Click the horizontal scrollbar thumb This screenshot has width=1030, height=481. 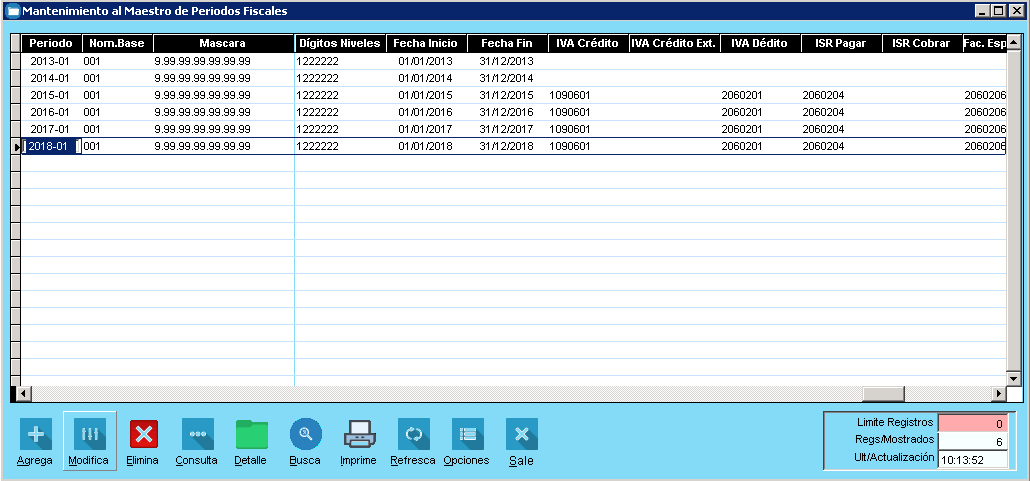coord(883,394)
